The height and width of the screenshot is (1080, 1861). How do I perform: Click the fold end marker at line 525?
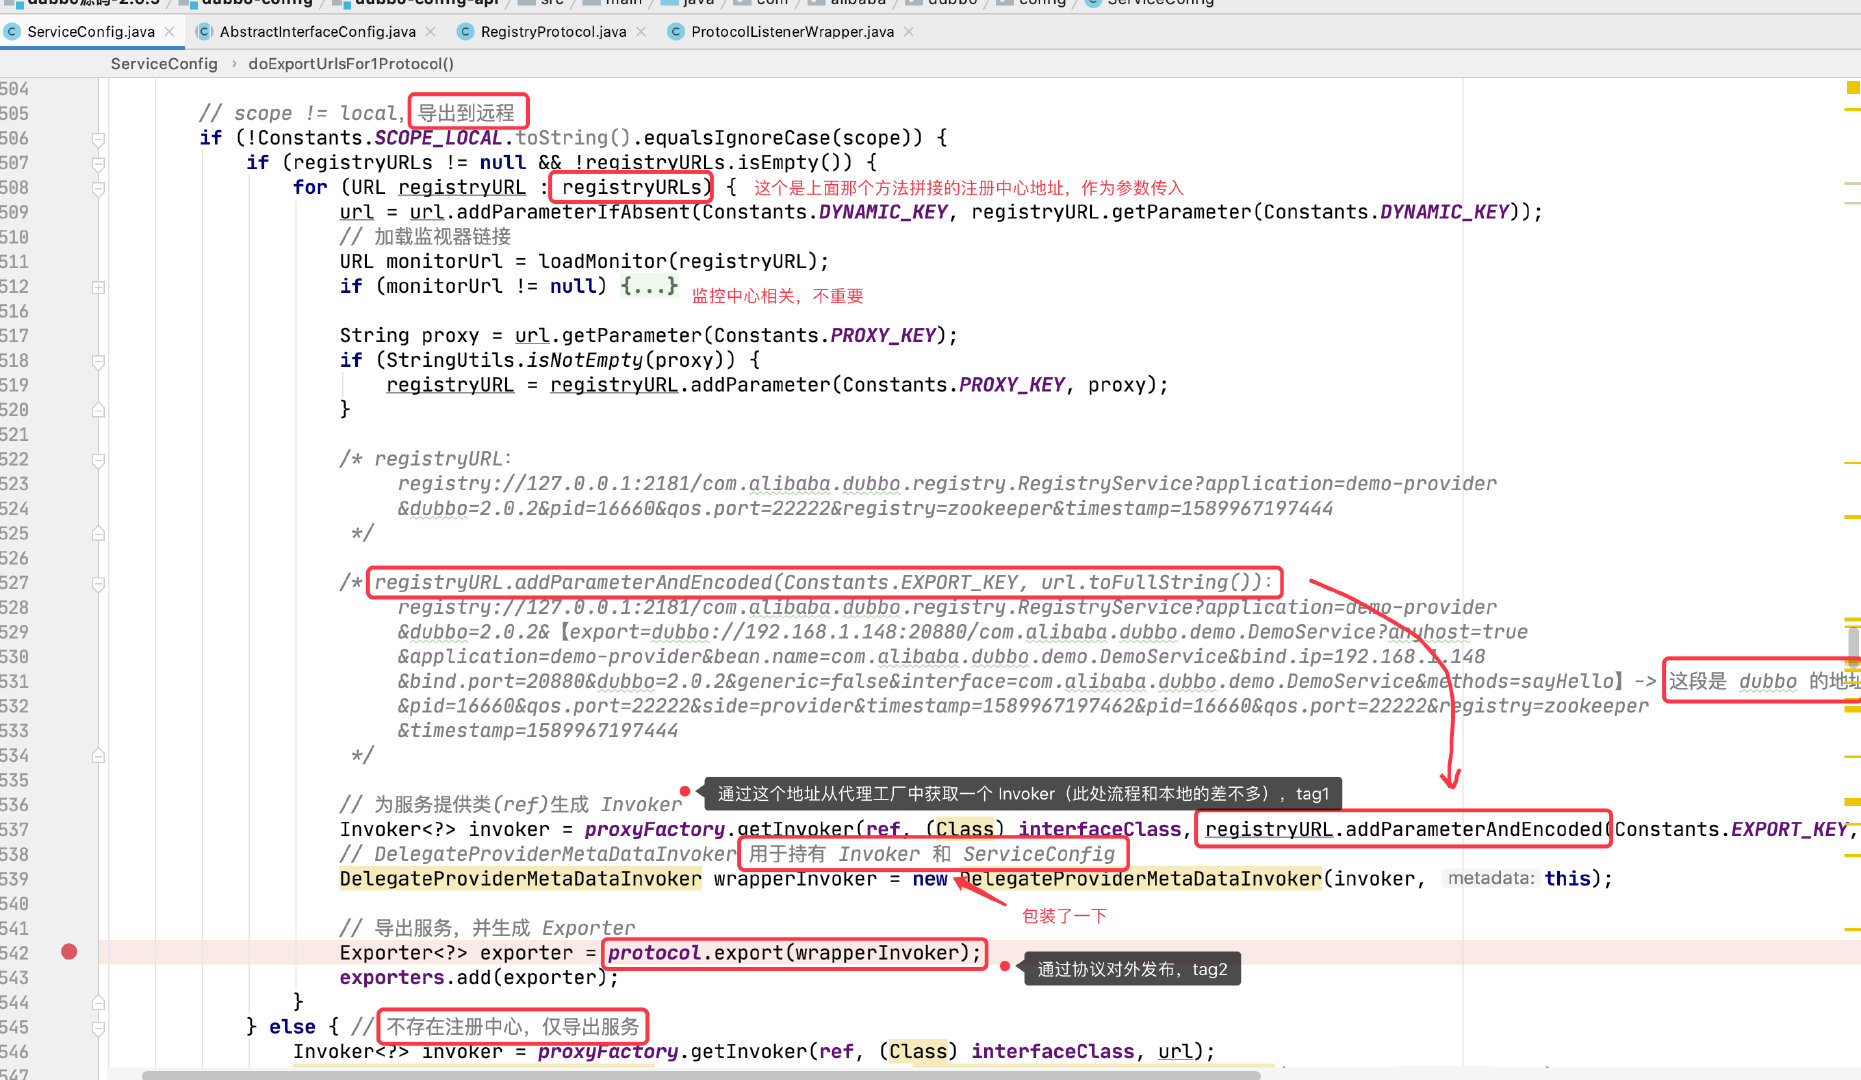point(98,534)
